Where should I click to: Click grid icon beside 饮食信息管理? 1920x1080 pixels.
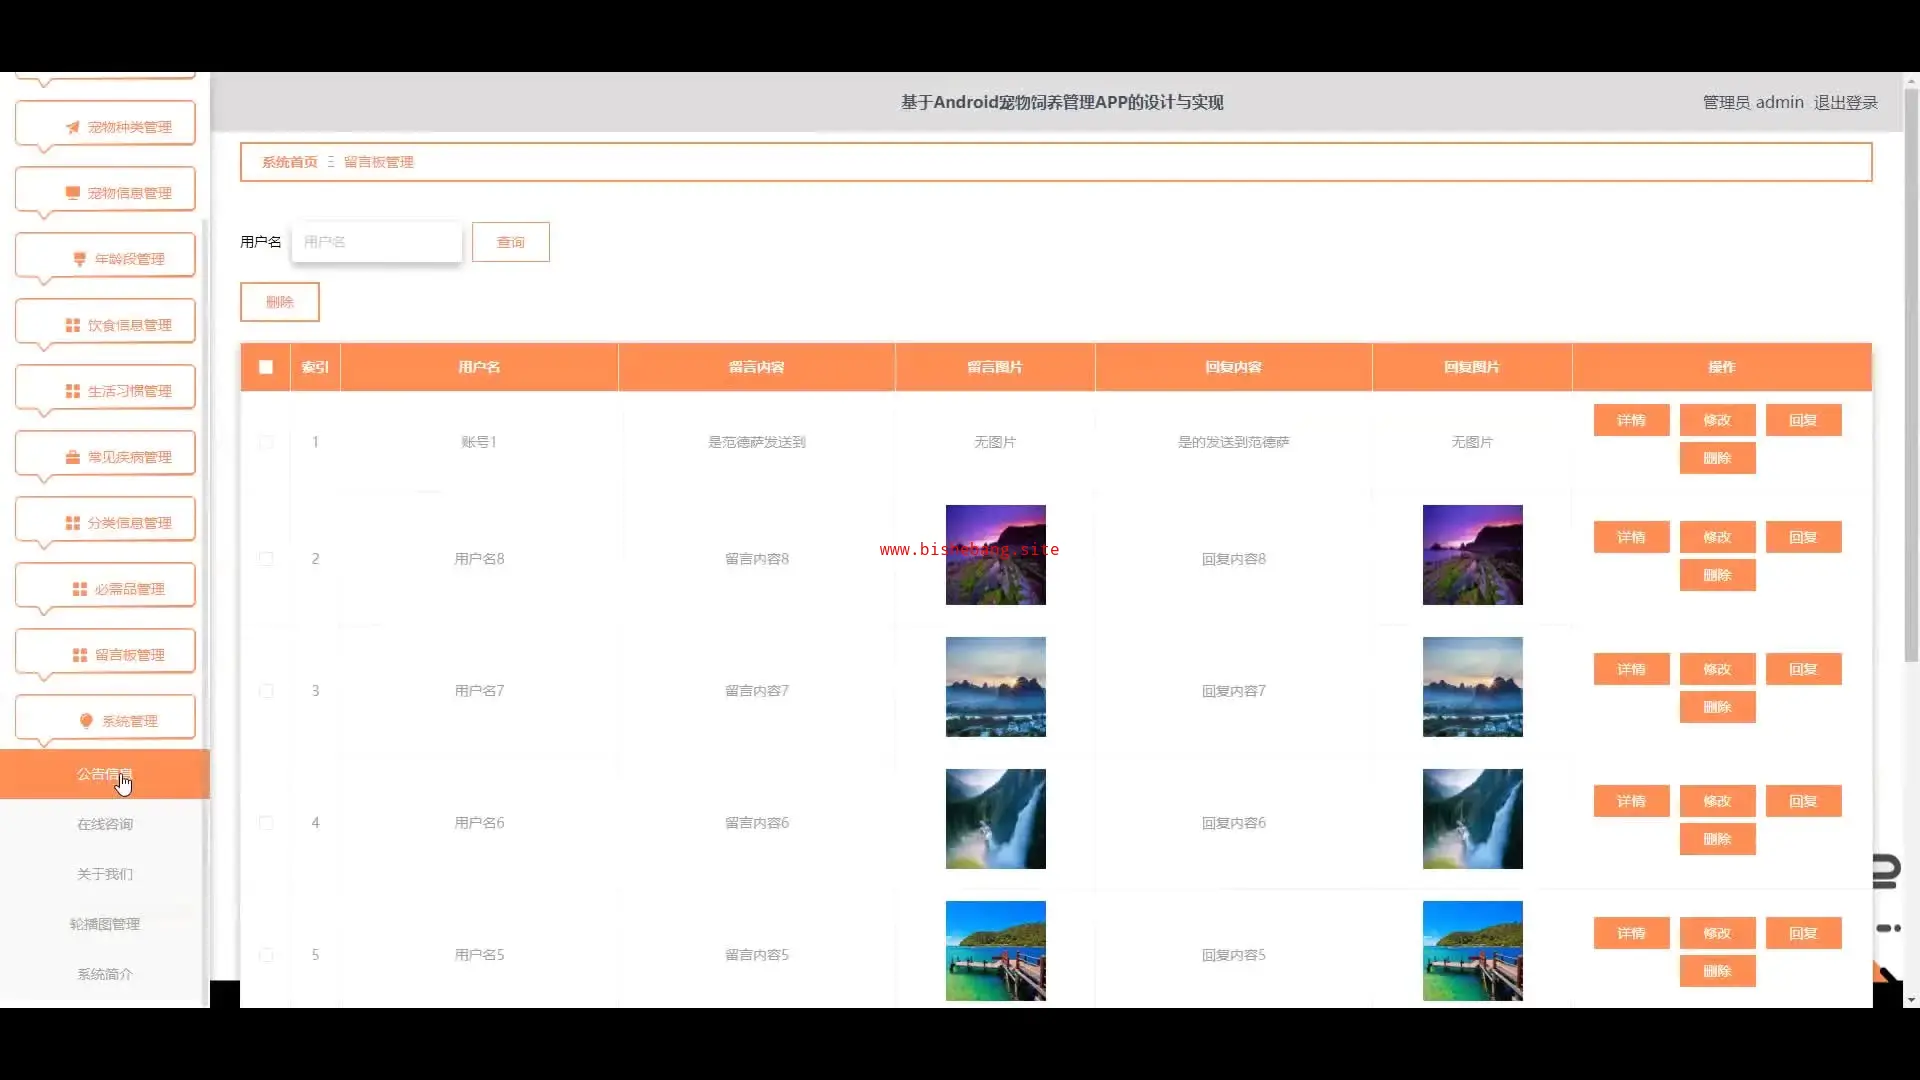pyautogui.click(x=73, y=325)
